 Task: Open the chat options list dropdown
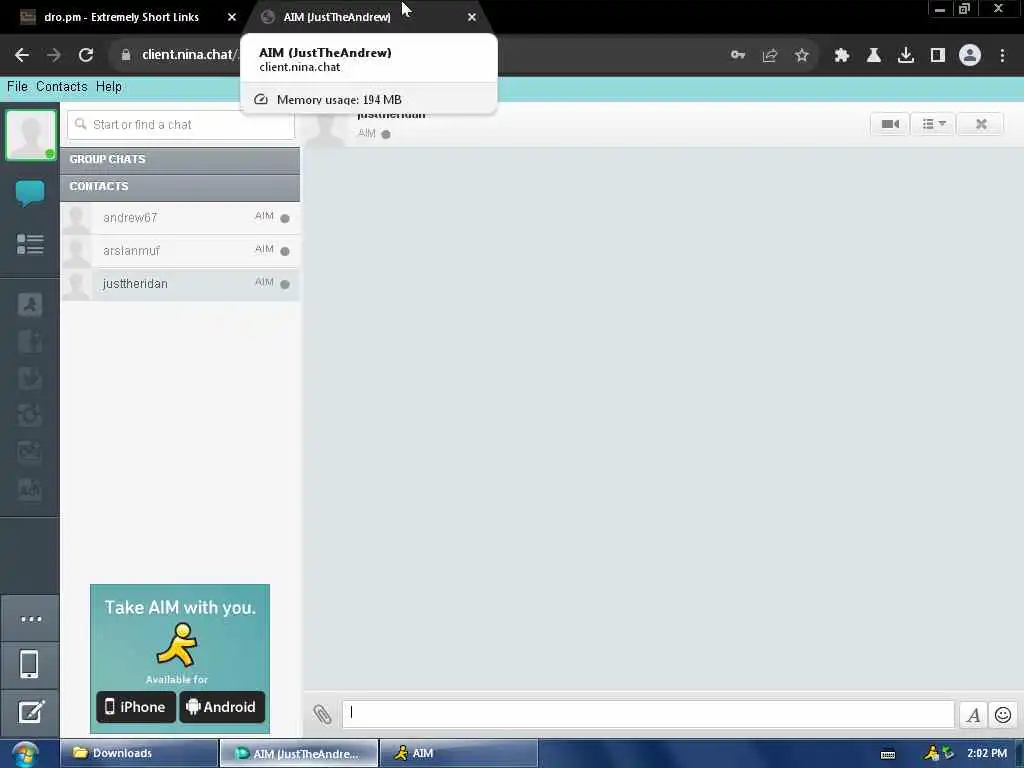tap(934, 123)
